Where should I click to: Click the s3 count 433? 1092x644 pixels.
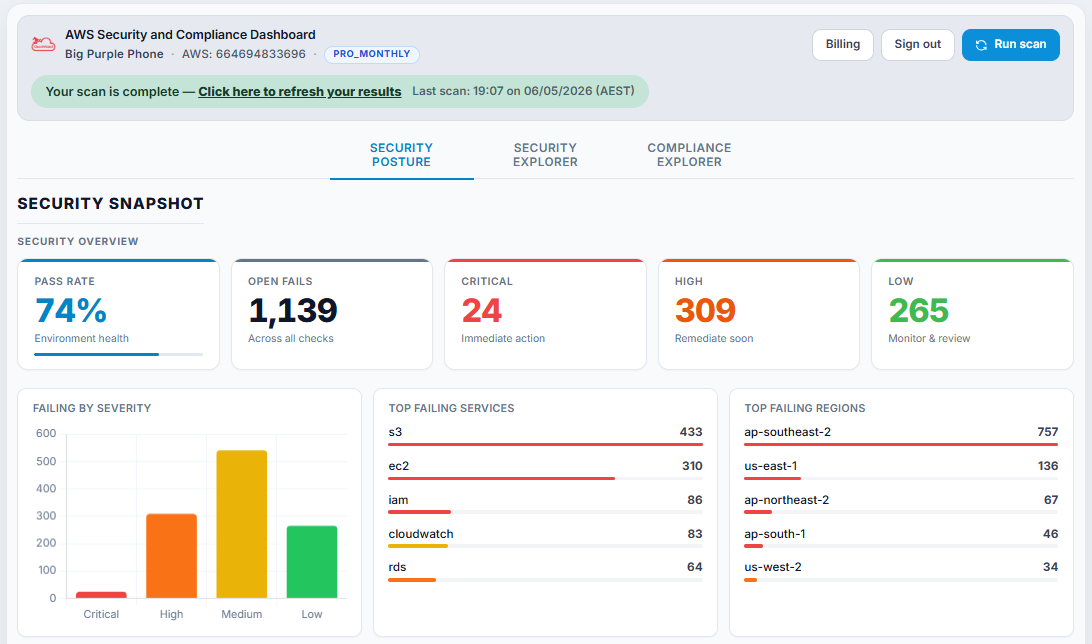[691, 432]
